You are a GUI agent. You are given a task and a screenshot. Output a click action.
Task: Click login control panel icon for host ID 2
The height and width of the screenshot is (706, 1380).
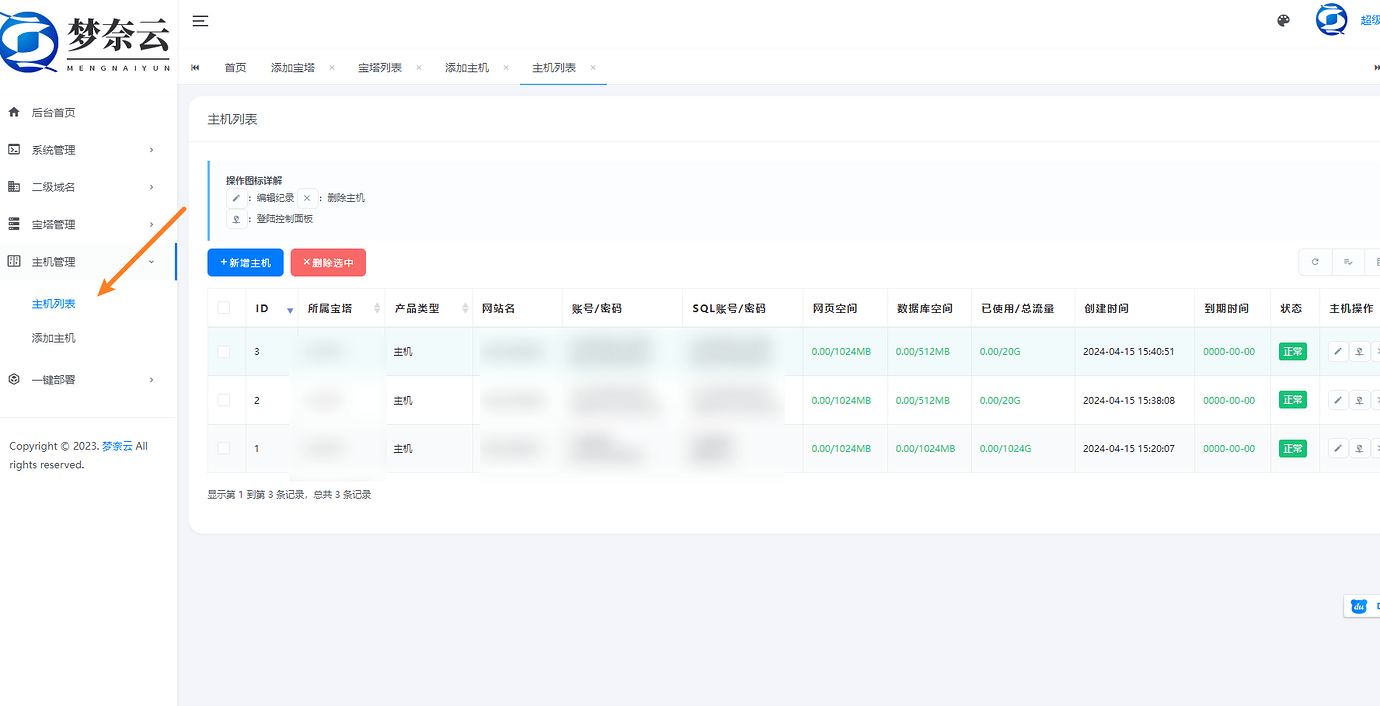(1359, 400)
